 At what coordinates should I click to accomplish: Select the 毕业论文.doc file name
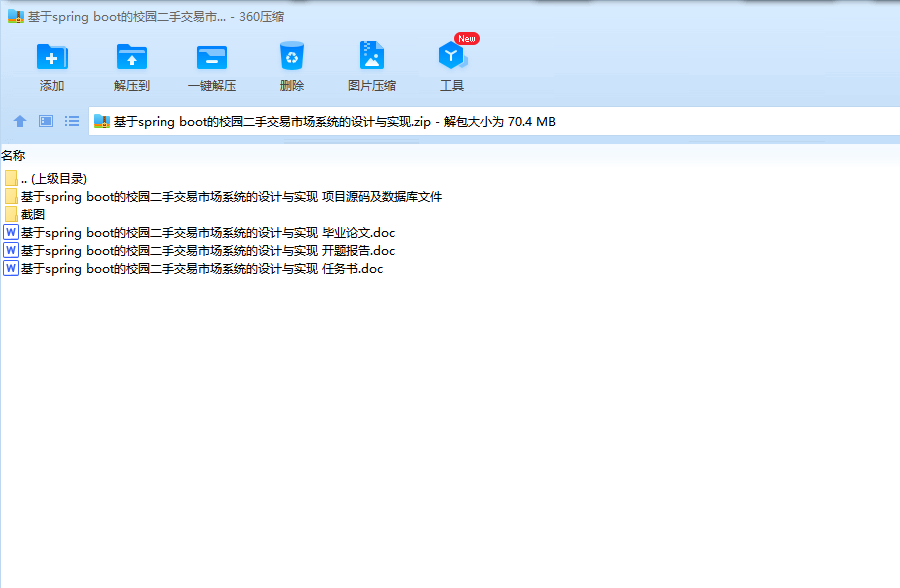coord(208,233)
